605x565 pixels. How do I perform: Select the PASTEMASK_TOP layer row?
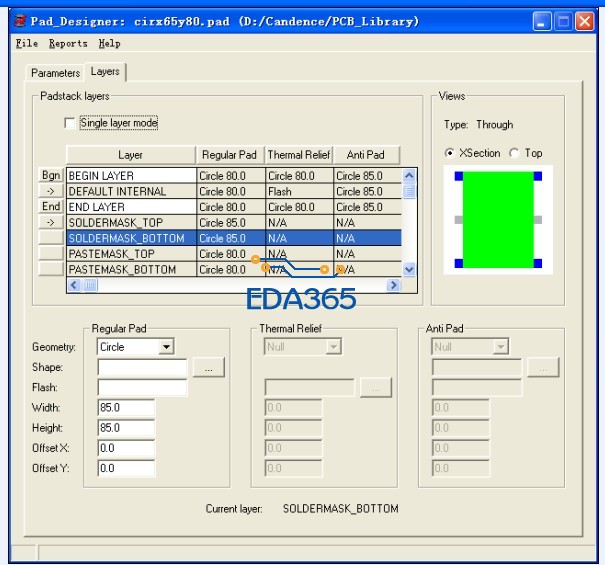click(234, 254)
